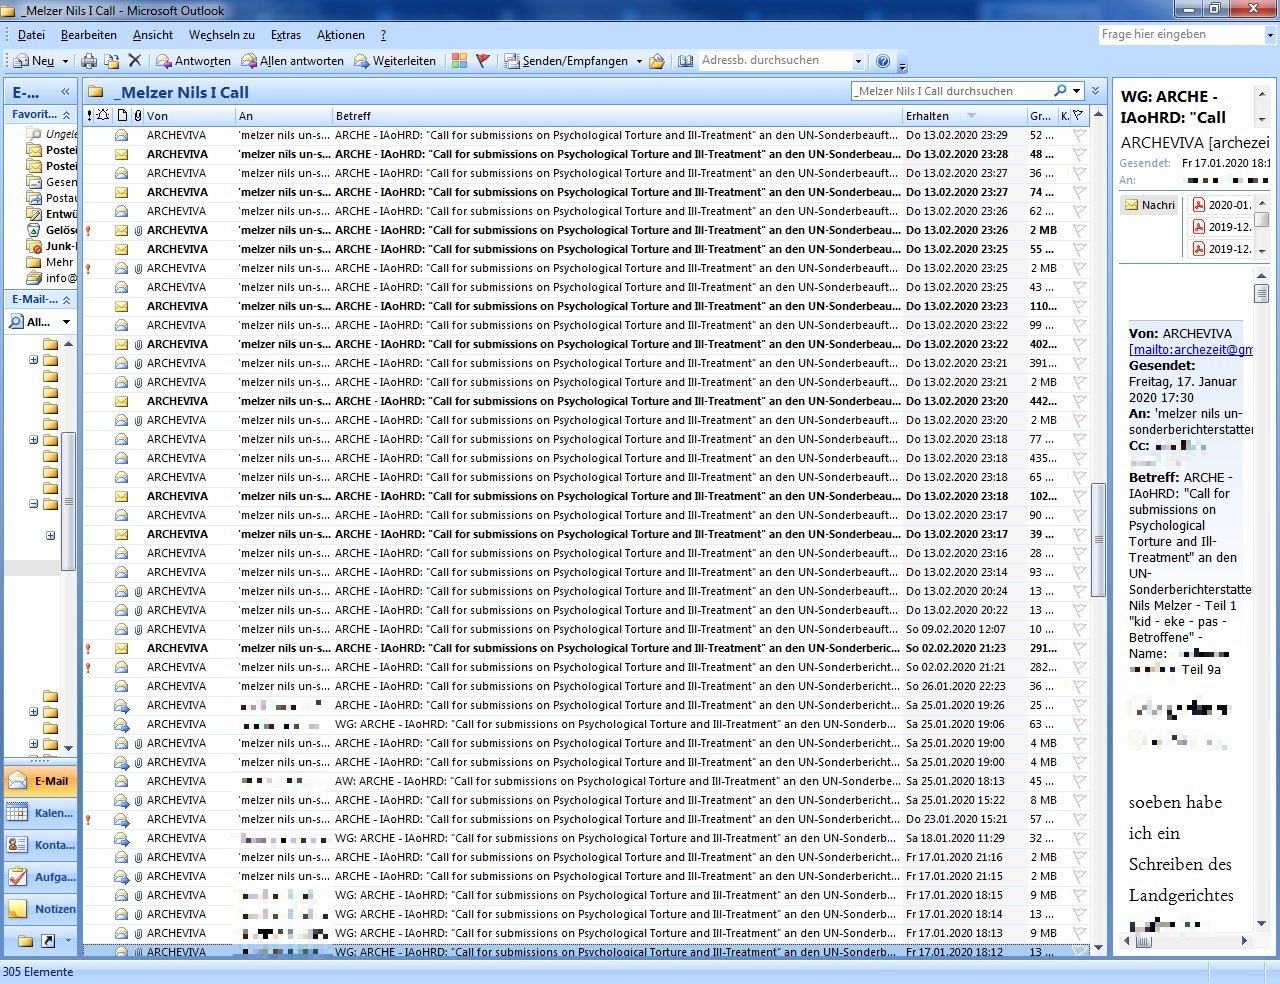Click the red follow-up flag in toolbar
Viewport: 1280px width, 984px height.
[483, 61]
